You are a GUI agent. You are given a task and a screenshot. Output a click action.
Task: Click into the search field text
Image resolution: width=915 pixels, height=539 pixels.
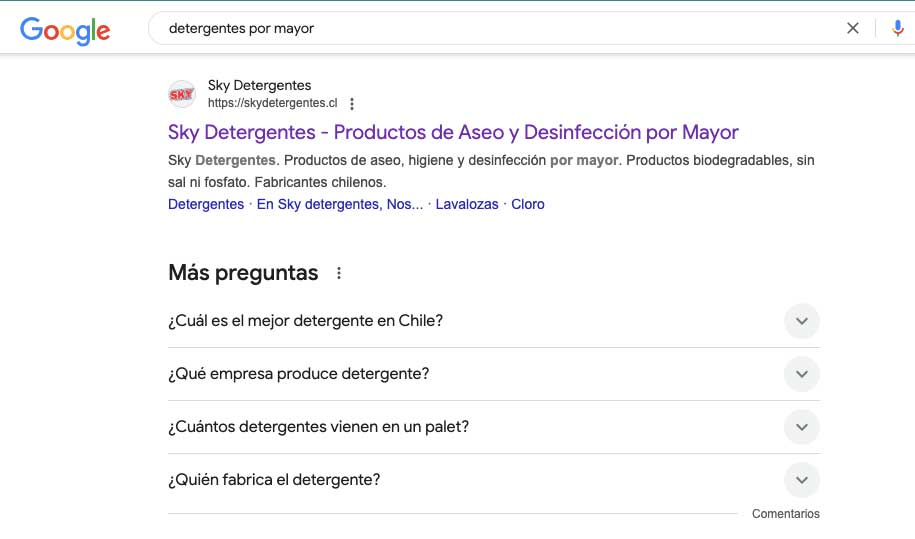pyautogui.click(x=241, y=28)
